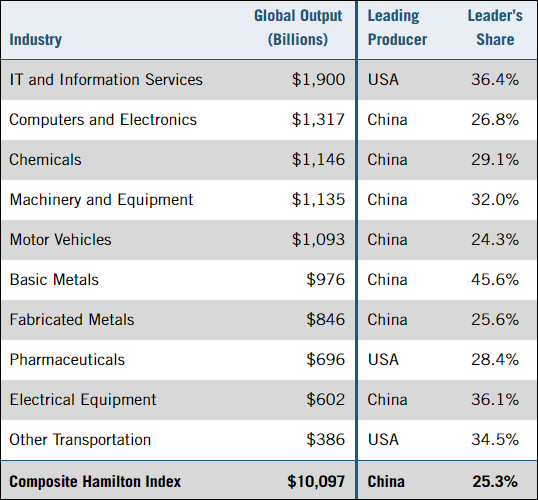This screenshot has height=500, width=538.
Task: Select the Motor Vehicles row label
Action: pyautogui.click(x=60, y=240)
